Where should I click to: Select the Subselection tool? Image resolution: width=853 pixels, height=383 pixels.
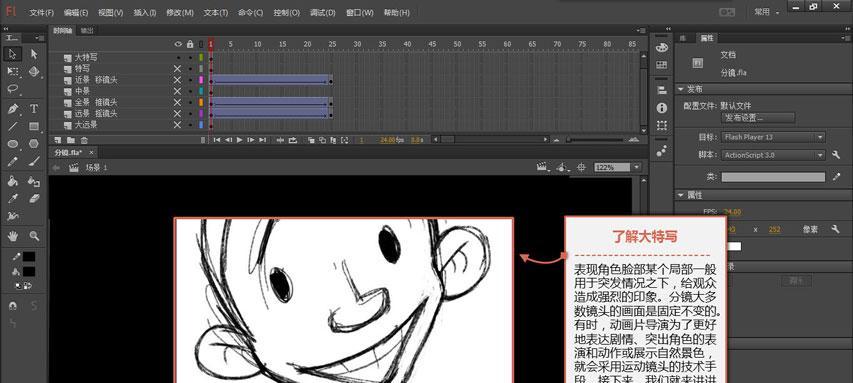(34, 54)
